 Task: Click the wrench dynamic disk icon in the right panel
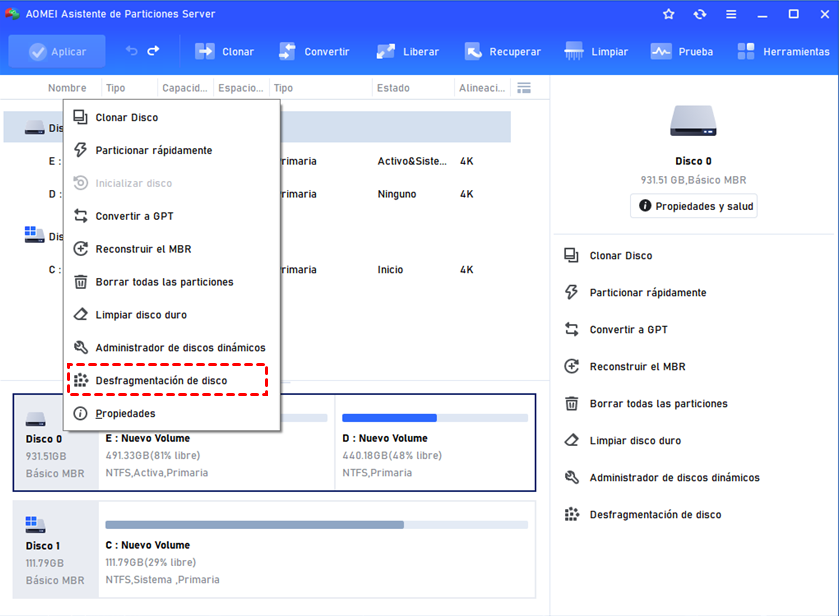(571, 477)
